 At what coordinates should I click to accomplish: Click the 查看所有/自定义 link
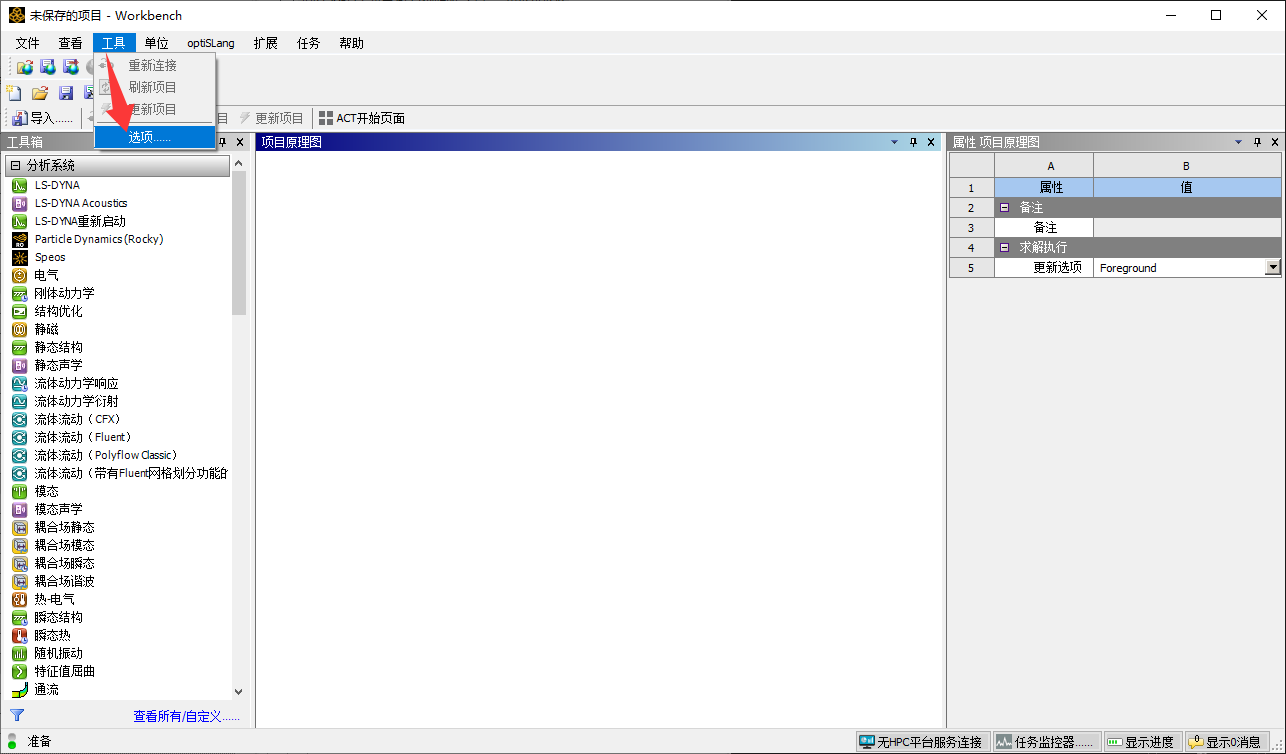pyautogui.click(x=186, y=716)
